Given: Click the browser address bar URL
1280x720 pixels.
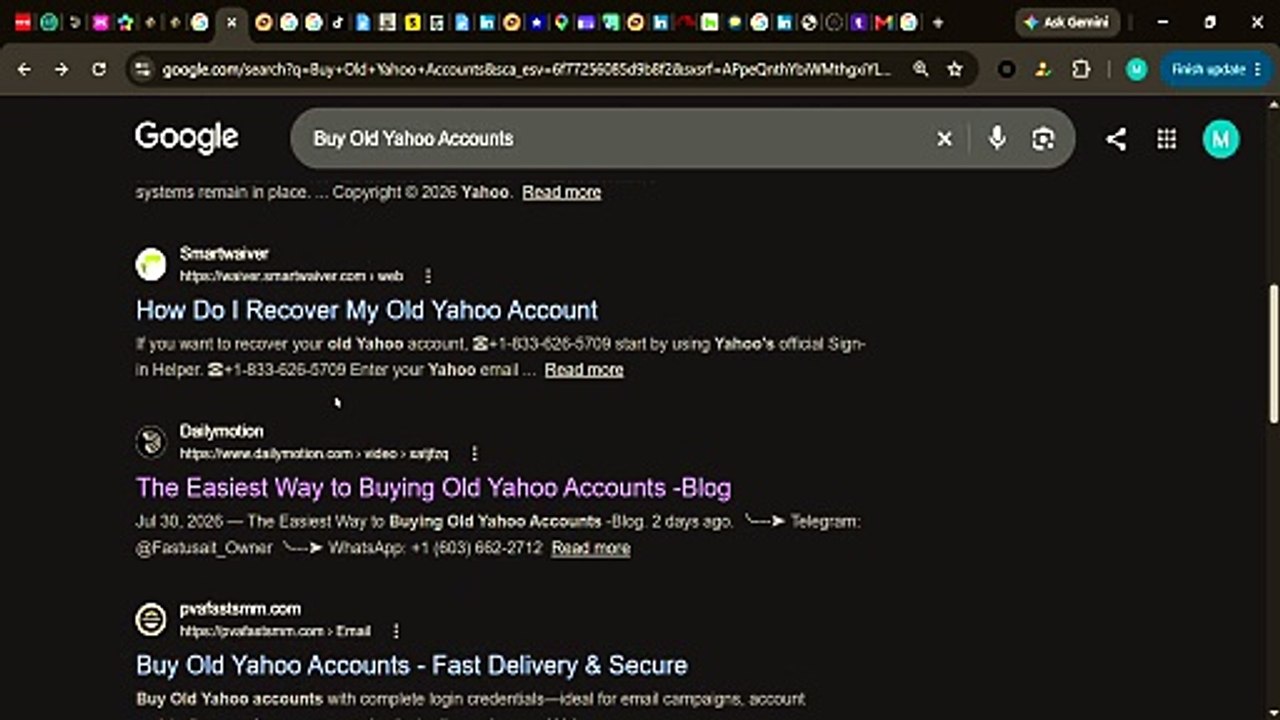Looking at the screenshot, I should coord(525,69).
